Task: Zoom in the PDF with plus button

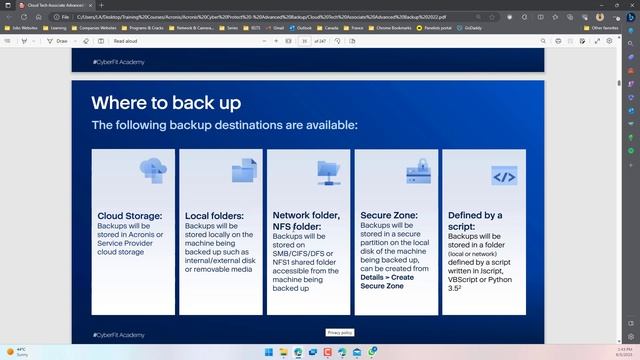Action: pyautogui.click(x=276, y=41)
